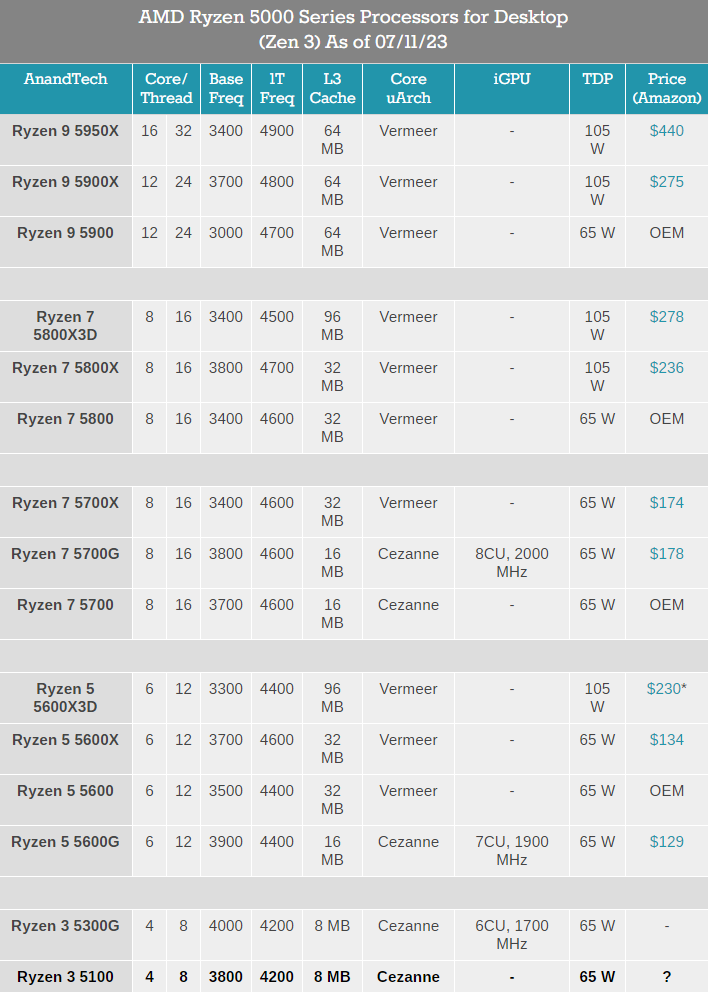
Task: Follow the $236 Ryzen 7 5800X price link
Action: coord(666,368)
